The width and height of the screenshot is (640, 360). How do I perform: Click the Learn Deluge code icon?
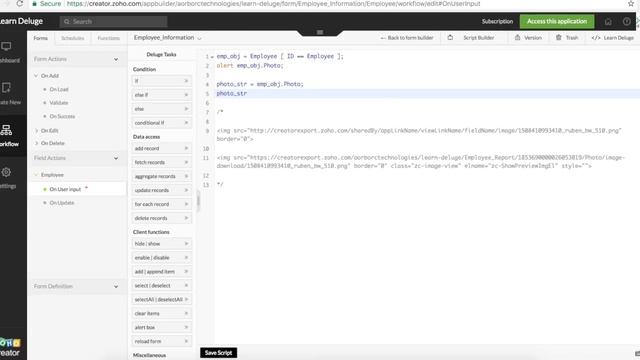tap(596, 38)
